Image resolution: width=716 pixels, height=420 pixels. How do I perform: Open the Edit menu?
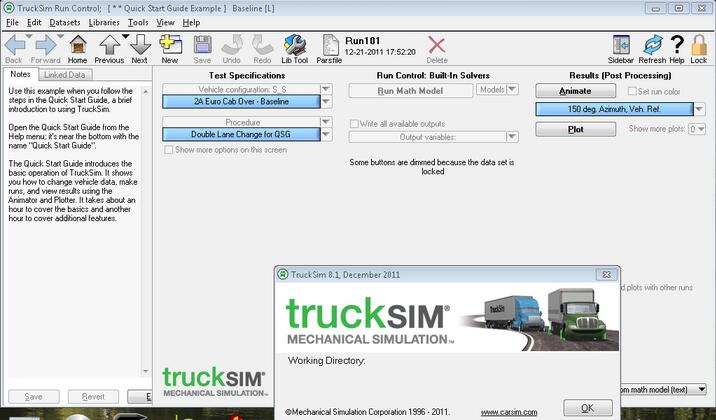(34, 22)
